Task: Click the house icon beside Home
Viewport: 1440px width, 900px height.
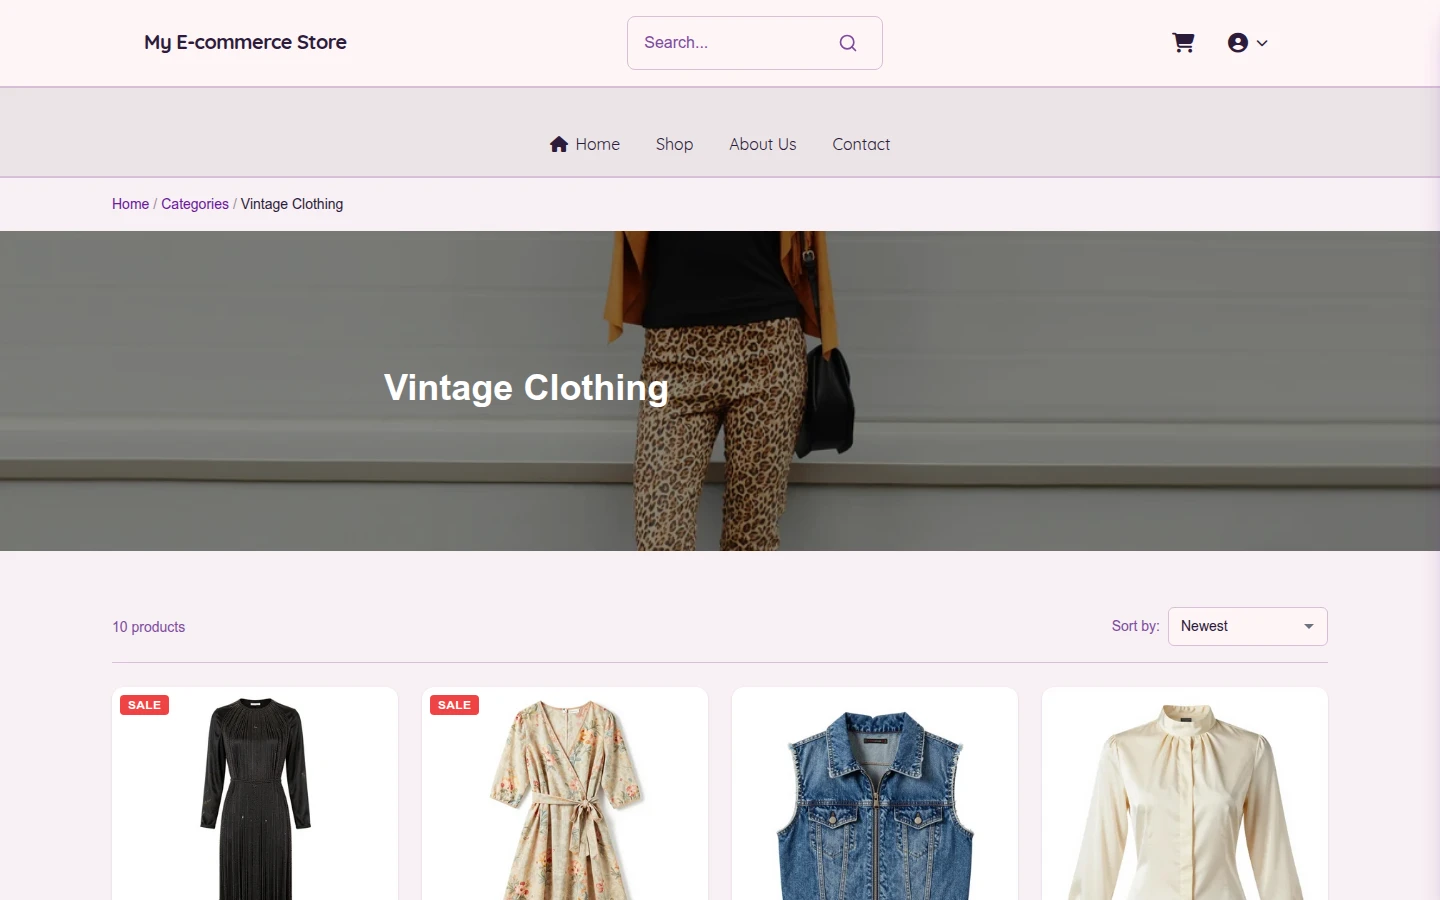Action: tap(559, 144)
